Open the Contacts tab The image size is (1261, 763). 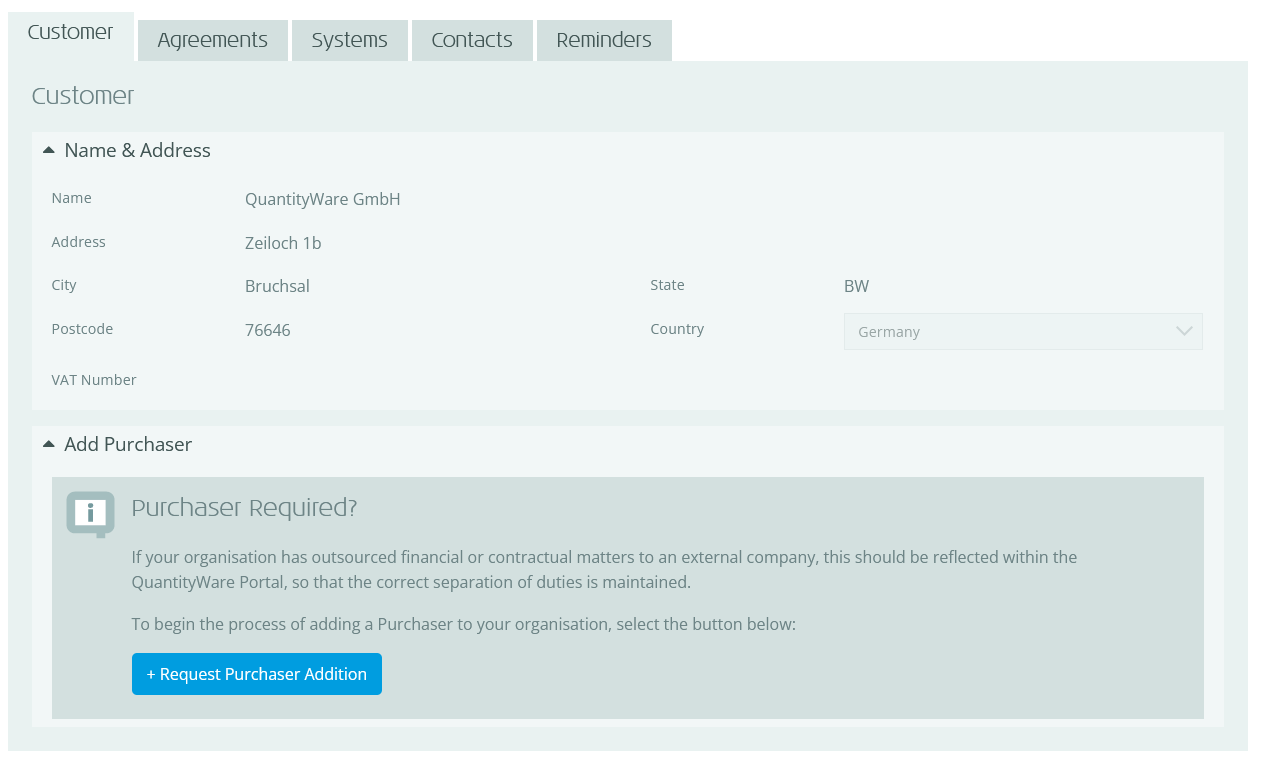pyautogui.click(x=472, y=40)
